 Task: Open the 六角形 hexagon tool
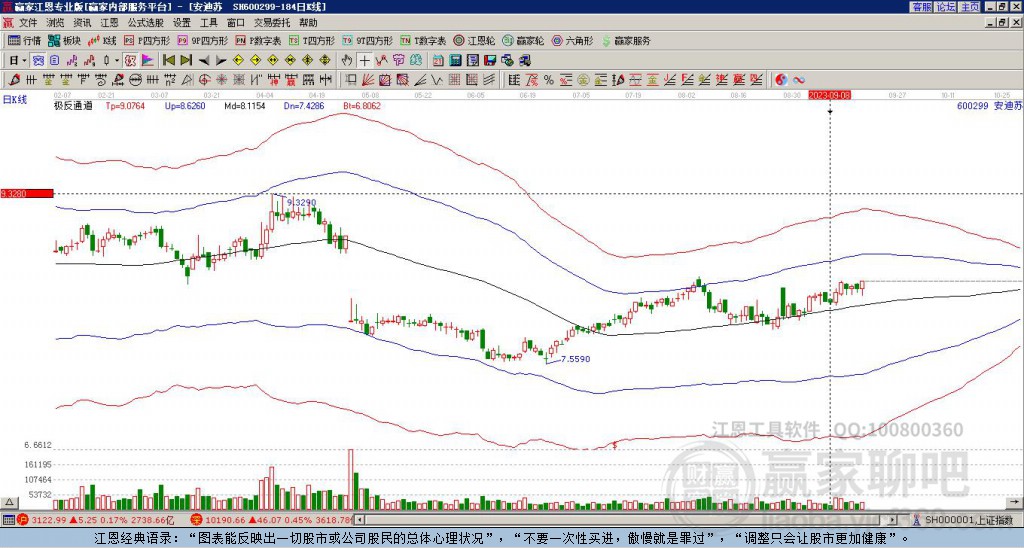(x=573, y=40)
